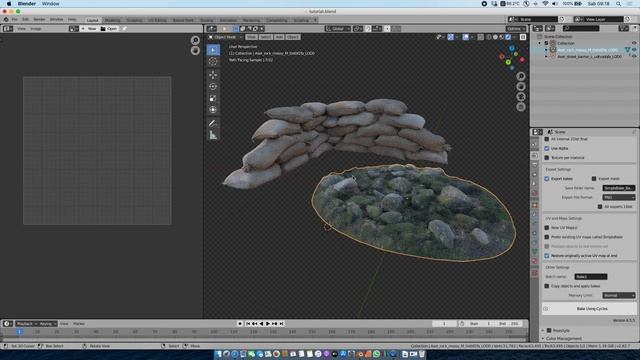The width and height of the screenshot is (640, 360).
Task: Open the viewport Select menu
Action: click(x=265, y=37)
